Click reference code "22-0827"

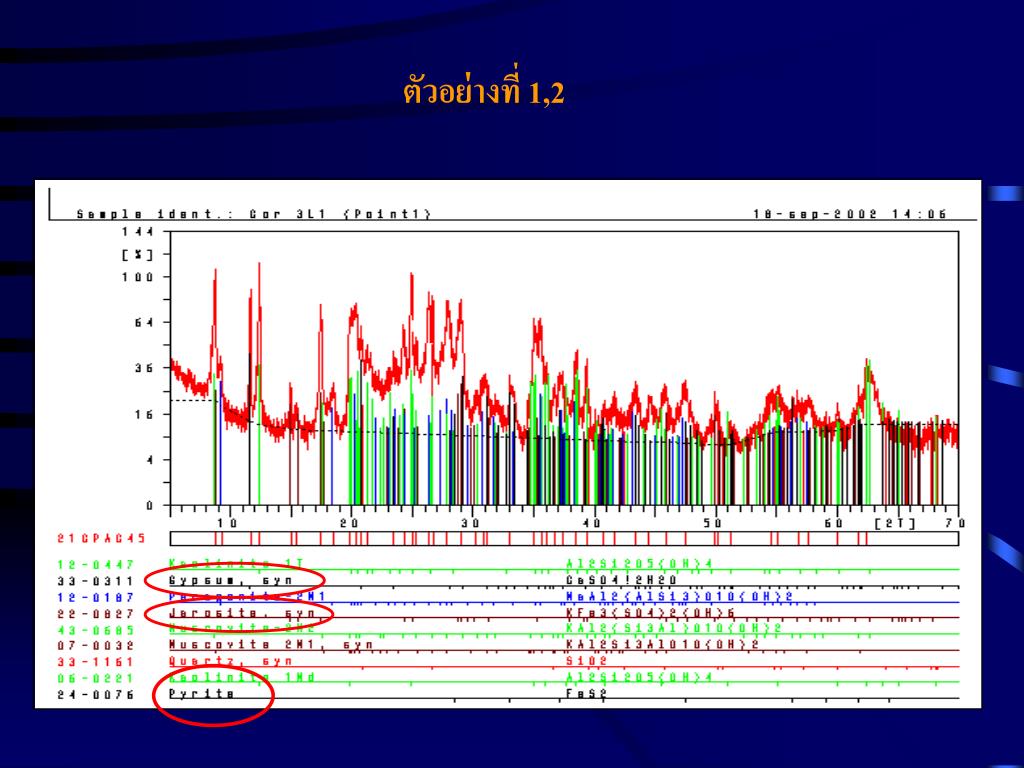95,614
